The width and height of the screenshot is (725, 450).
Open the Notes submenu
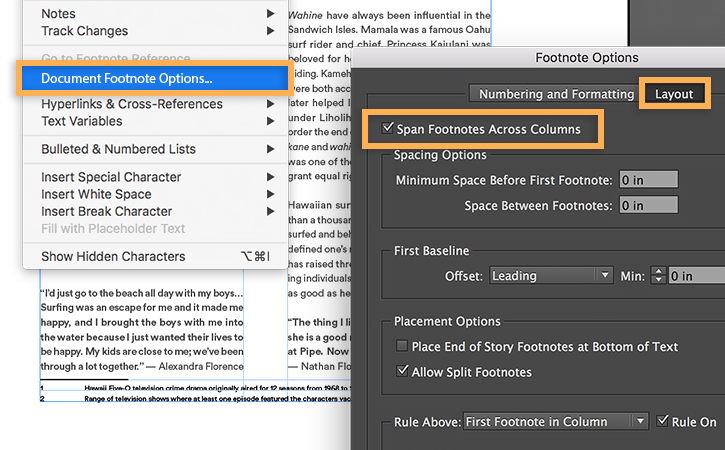coord(58,14)
